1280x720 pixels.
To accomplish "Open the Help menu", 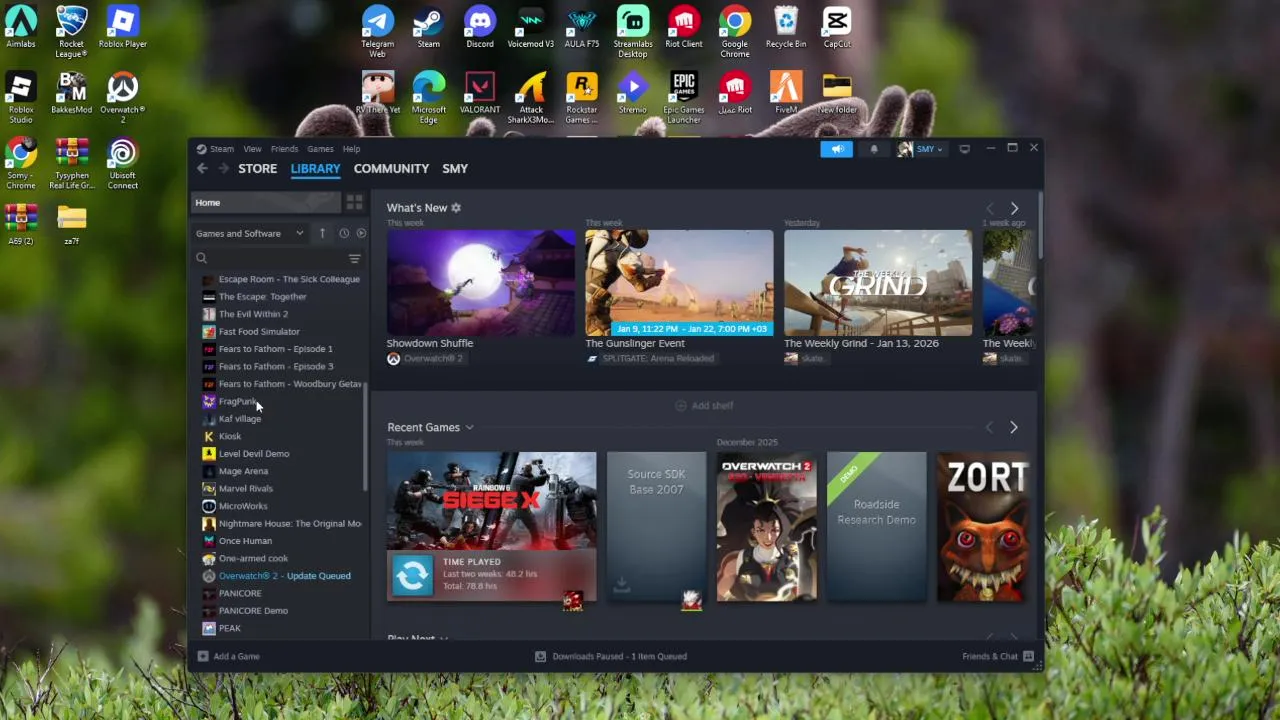I will pos(352,149).
